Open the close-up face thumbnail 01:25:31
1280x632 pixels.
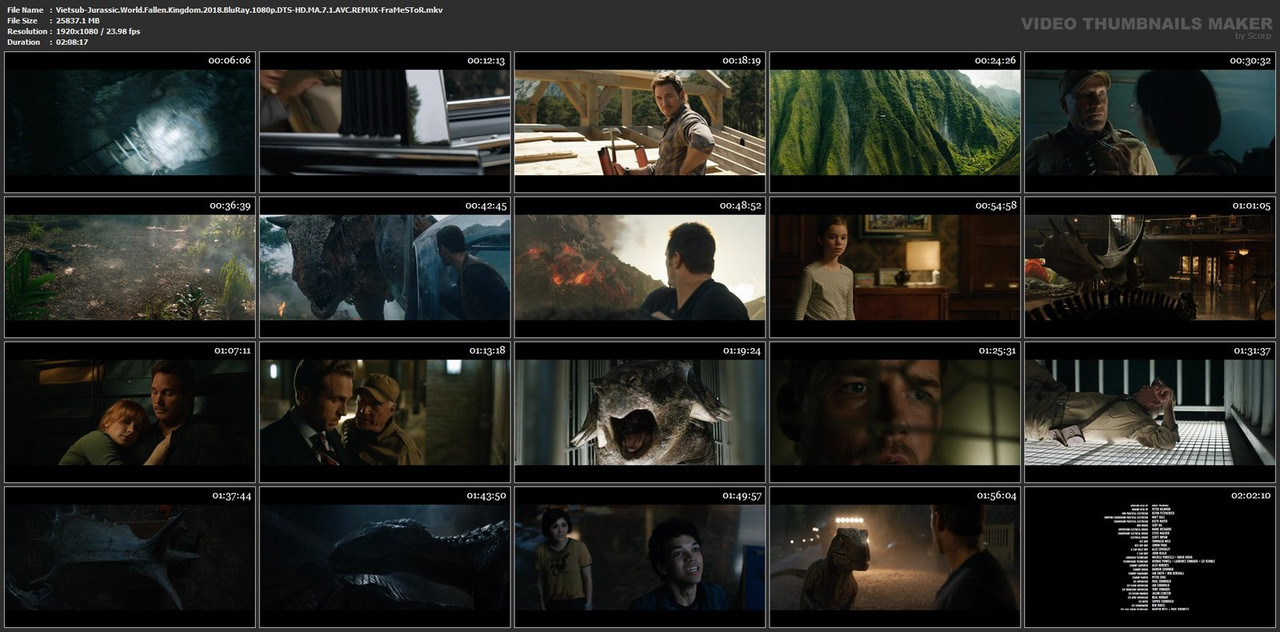point(895,412)
